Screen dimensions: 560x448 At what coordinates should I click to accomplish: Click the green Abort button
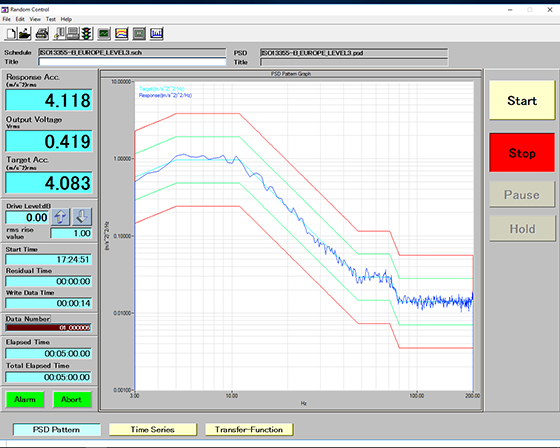point(72,399)
